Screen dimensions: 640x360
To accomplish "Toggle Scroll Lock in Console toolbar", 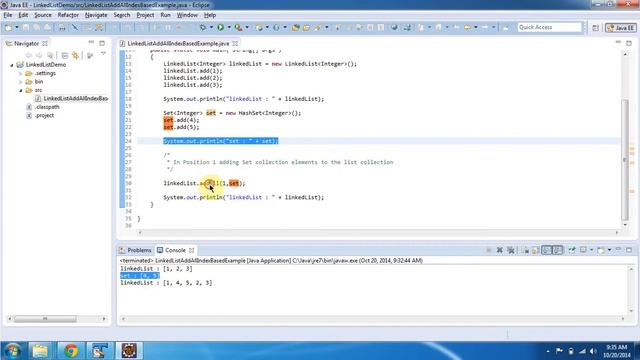I will [536, 250].
